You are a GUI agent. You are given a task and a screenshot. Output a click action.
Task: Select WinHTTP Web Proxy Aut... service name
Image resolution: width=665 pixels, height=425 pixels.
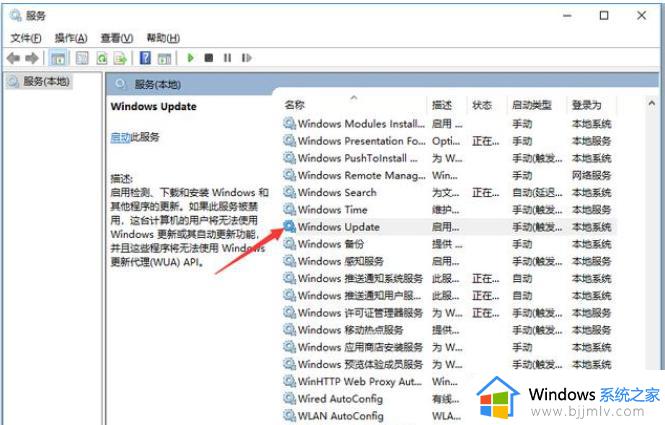click(360, 381)
